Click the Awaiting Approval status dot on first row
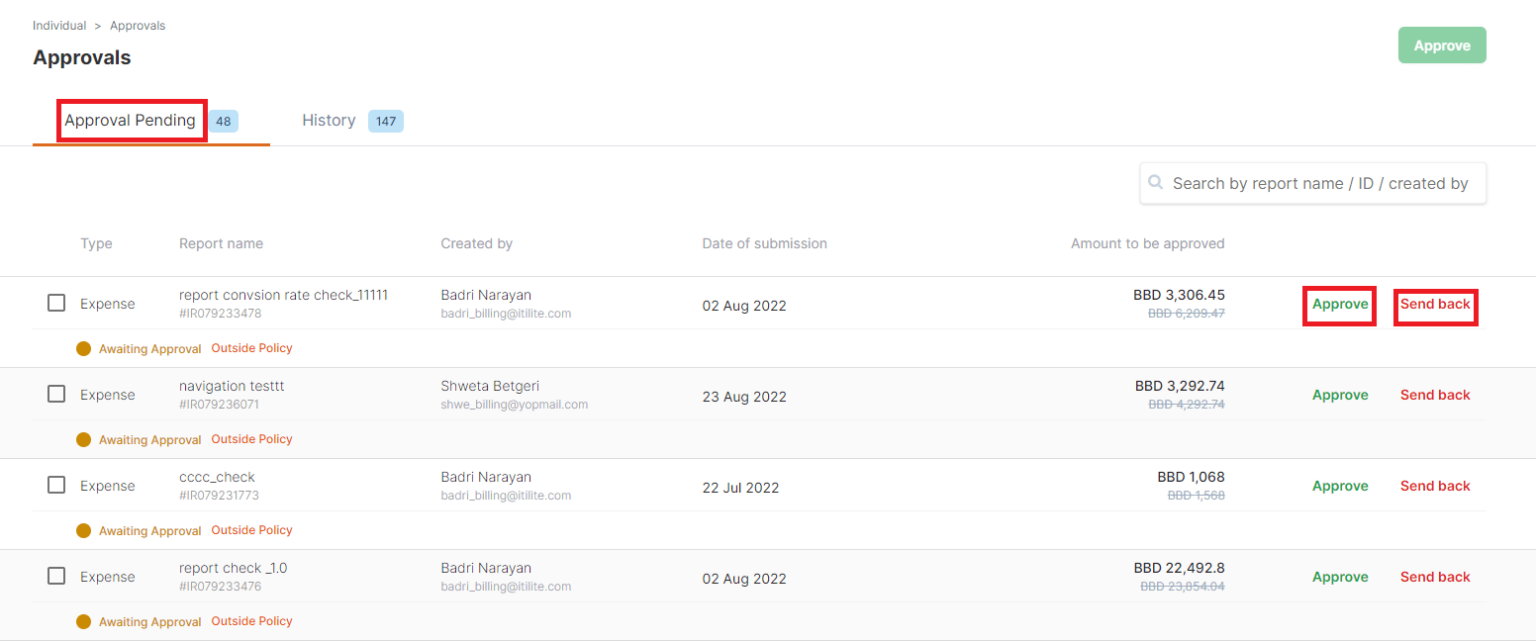The width and height of the screenshot is (1536, 641). click(84, 348)
